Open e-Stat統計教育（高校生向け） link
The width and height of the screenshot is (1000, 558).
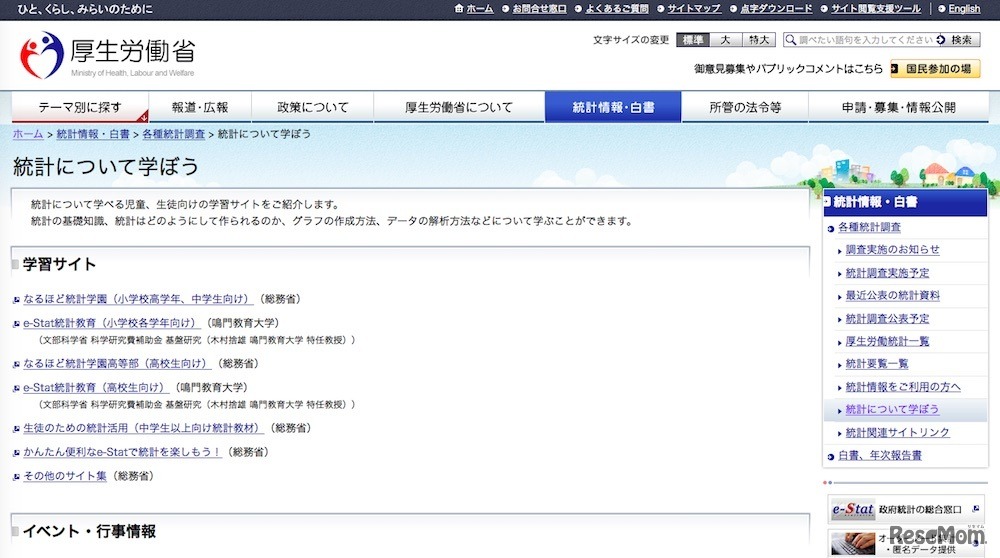pyautogui.click(x=96, y=387)
